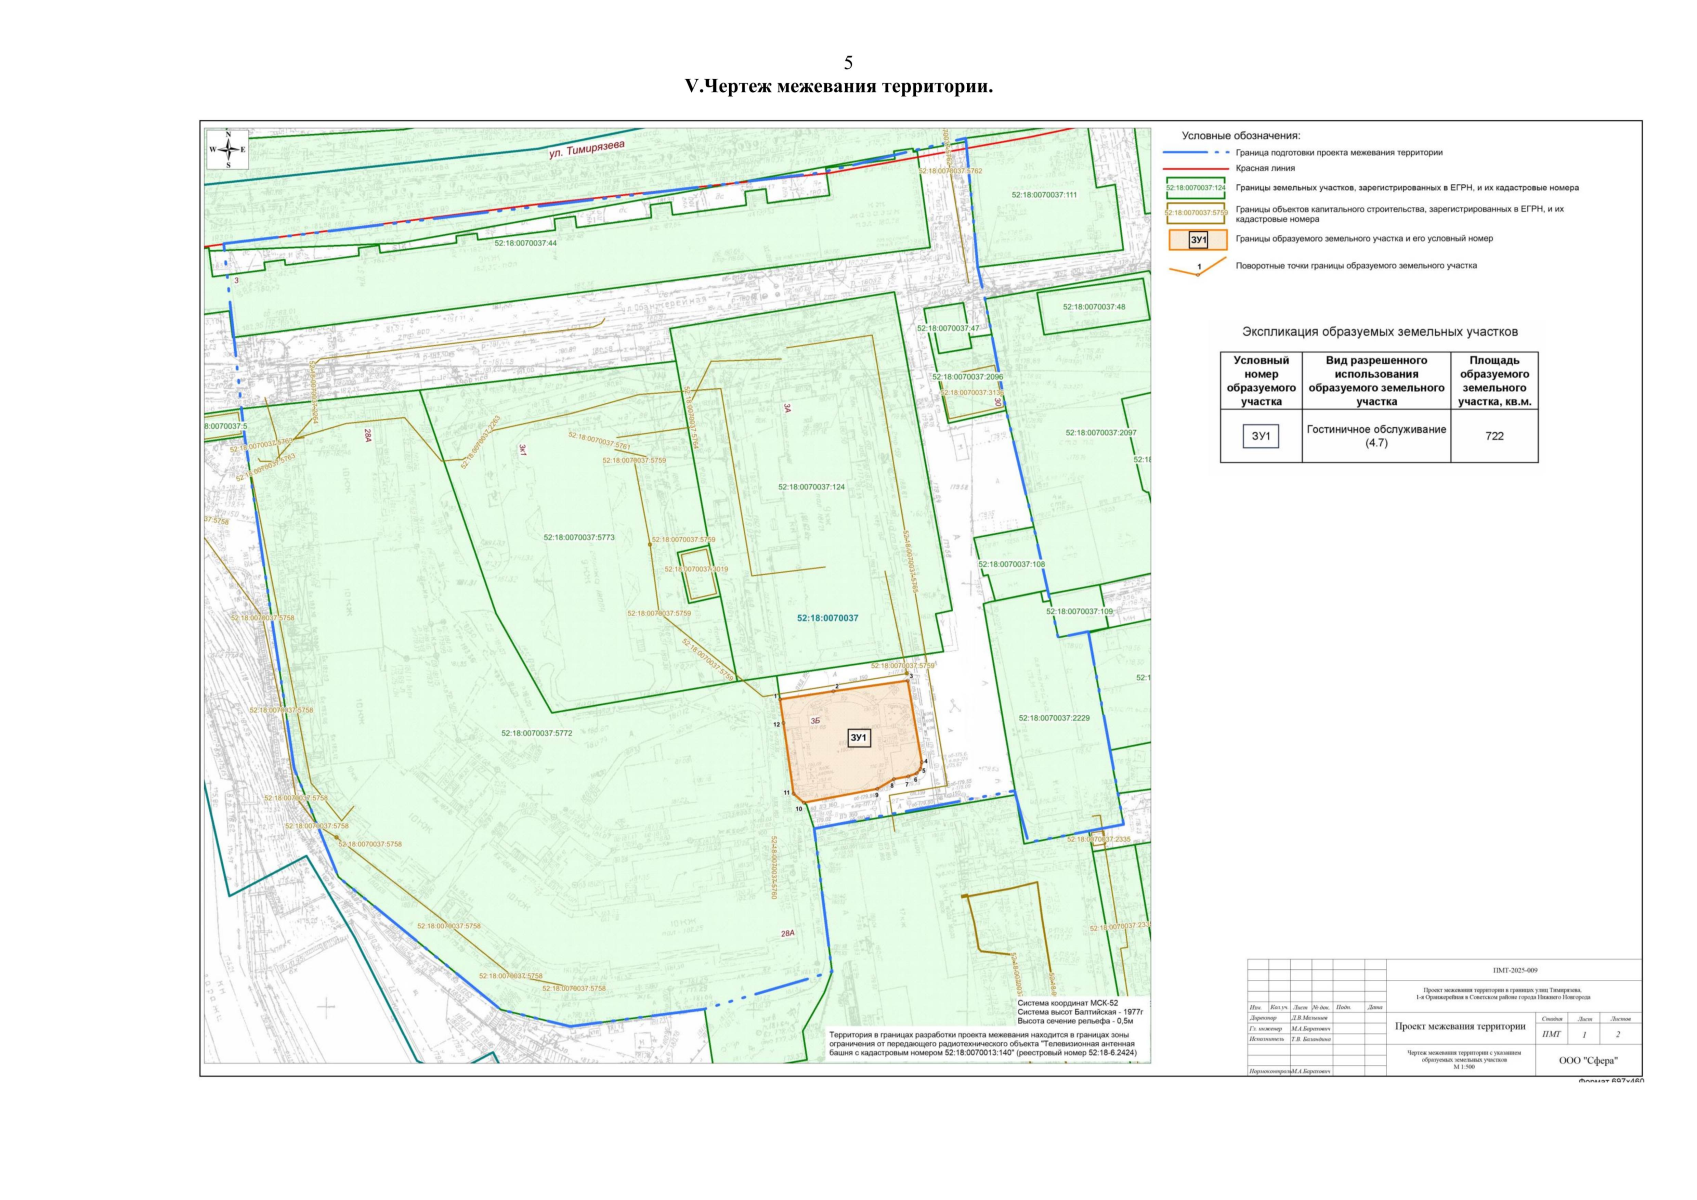Click the orange ЗУ1 swatch in the legend

point(1197,240)
